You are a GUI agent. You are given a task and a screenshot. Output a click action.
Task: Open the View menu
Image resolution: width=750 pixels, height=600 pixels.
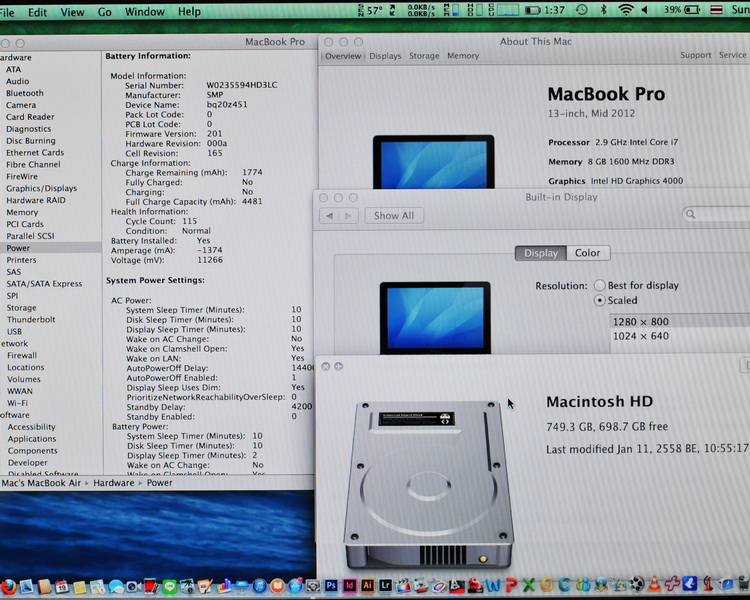point(72,12)
